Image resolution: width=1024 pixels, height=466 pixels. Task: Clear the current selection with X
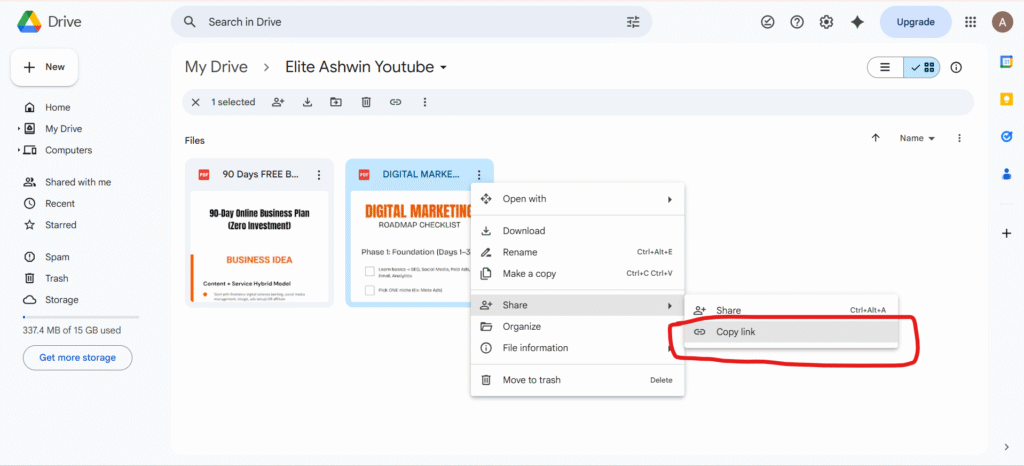pyautogui.click(x=196, y=102)
